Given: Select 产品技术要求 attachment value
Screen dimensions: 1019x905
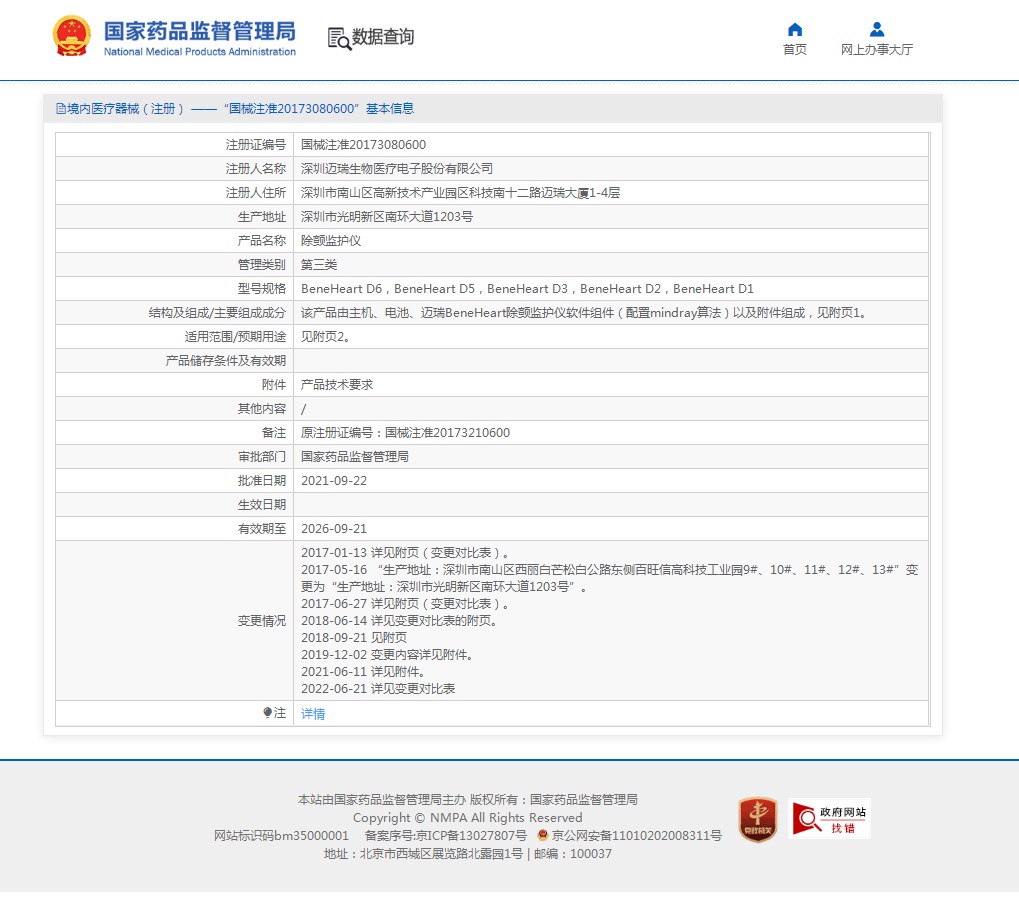Looking at the screenshot, I should 337,385.
